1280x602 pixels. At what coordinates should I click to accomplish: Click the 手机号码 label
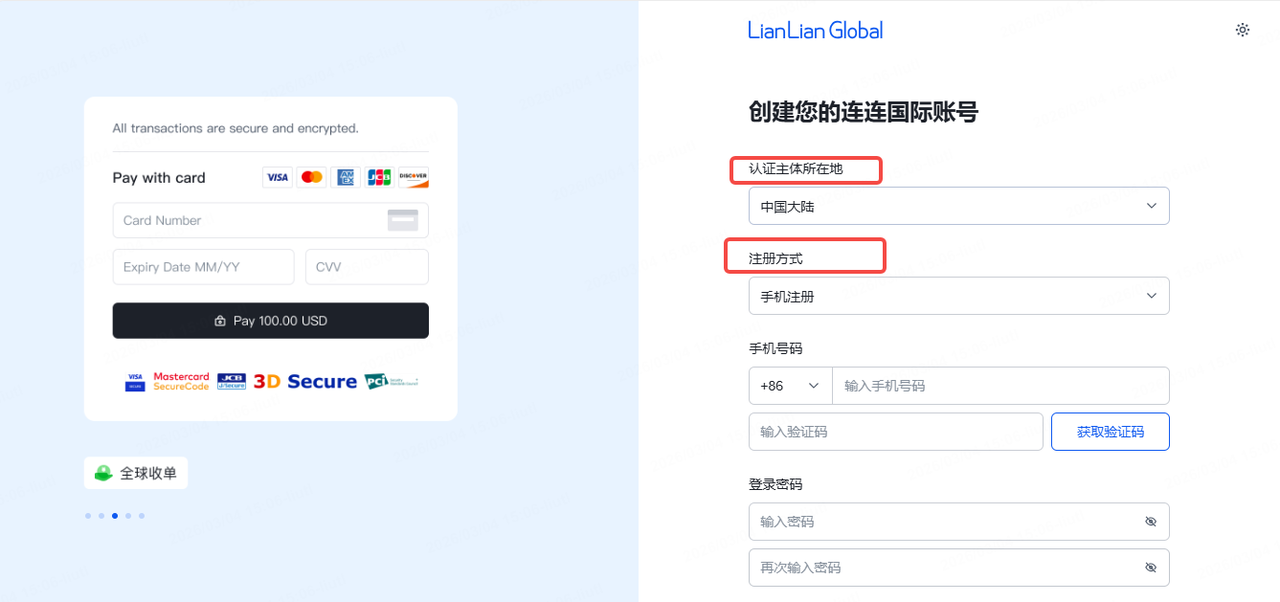pyautogui.click(x=775, y=349)
